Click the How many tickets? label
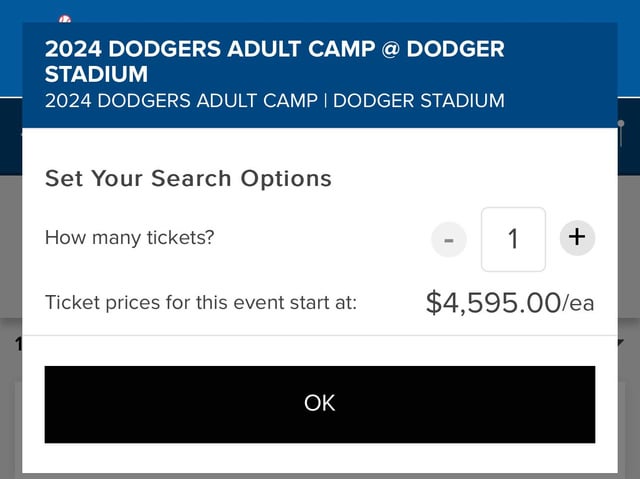 [129, 237]
